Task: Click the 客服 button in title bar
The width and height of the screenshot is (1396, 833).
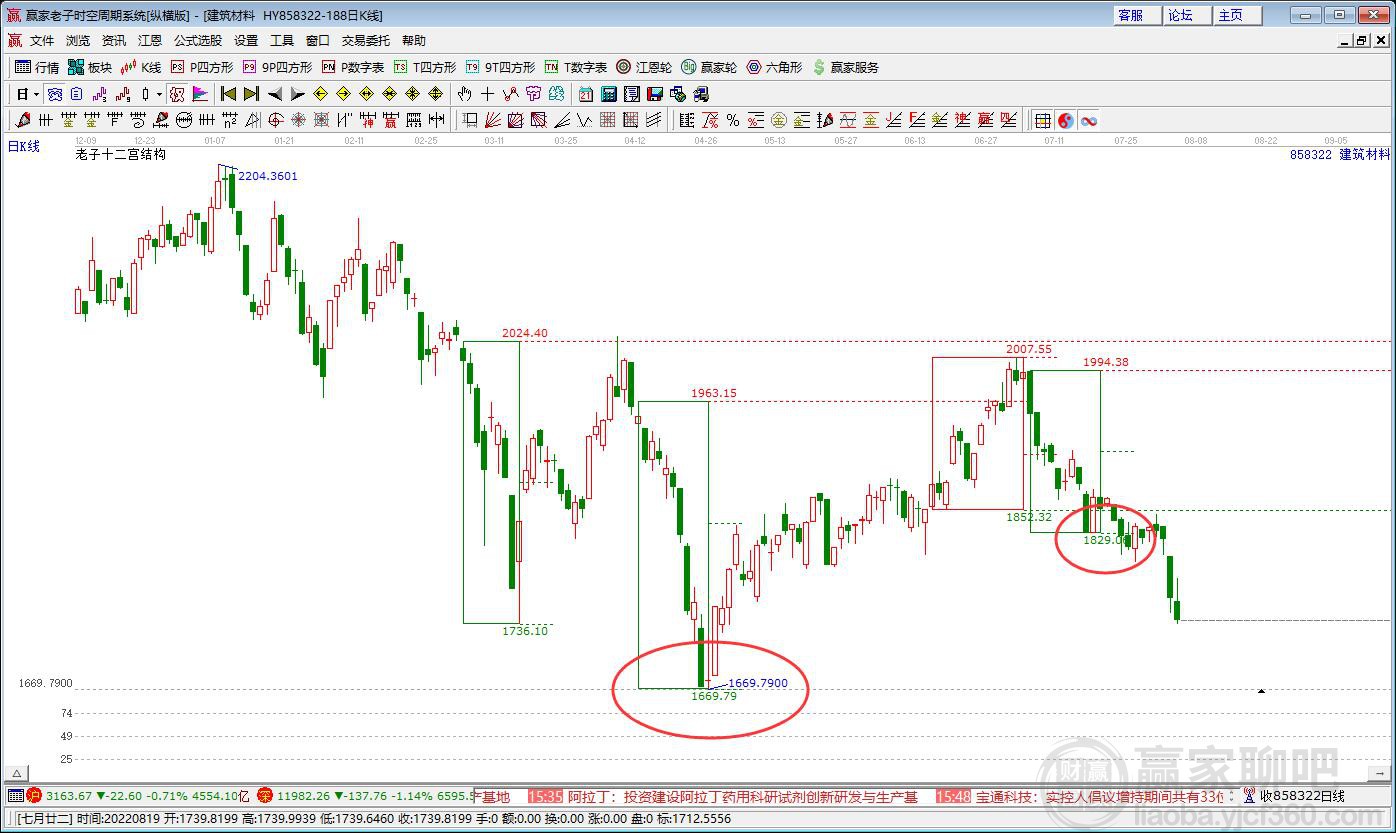Action: click(x=1137, y=15)
